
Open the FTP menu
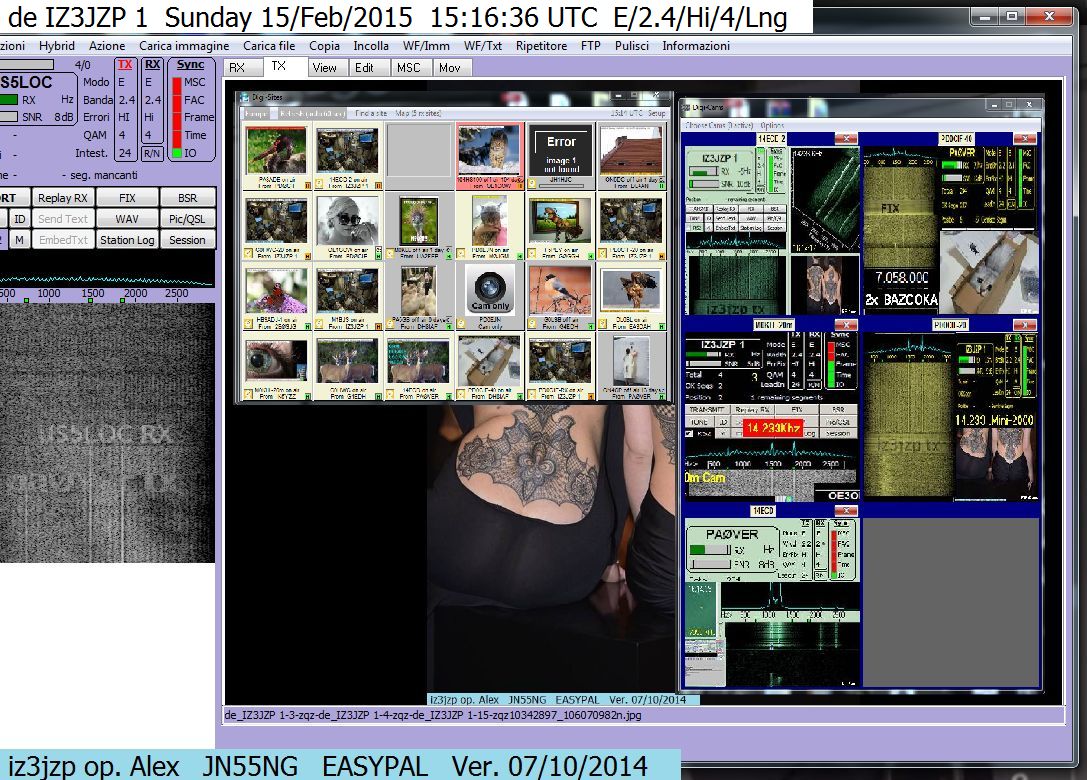pos(591,46)
